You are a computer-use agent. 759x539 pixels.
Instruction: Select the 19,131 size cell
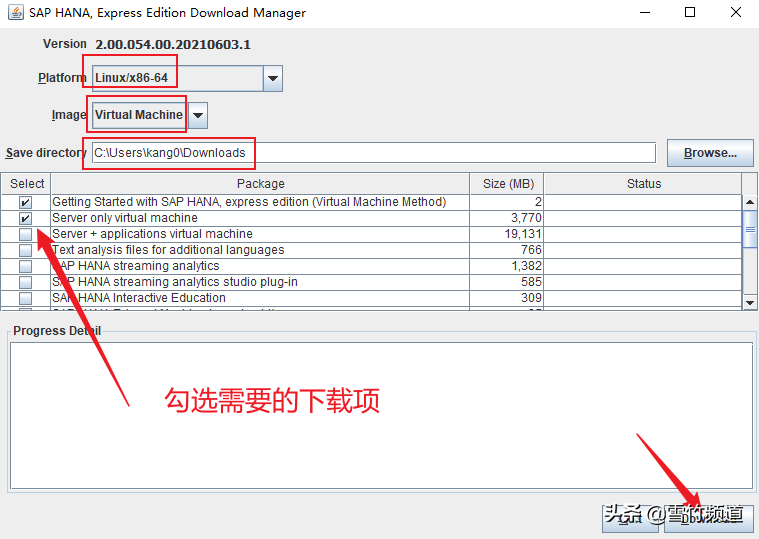pos(506,234)
